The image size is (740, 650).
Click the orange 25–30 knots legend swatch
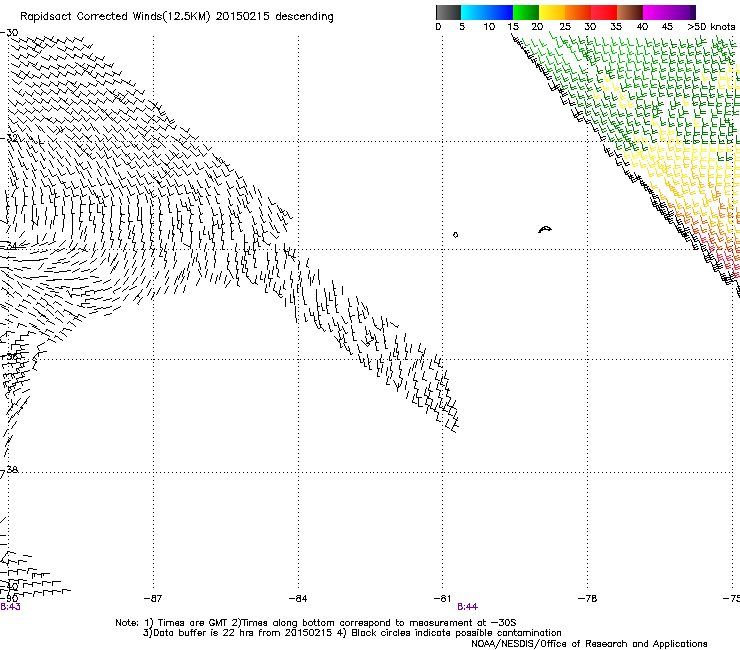click(578, 12)
